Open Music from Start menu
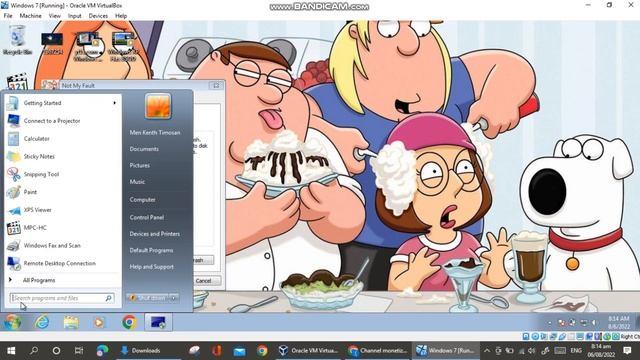Viewport: 640px width, 360px height. (x=137, y=182)
